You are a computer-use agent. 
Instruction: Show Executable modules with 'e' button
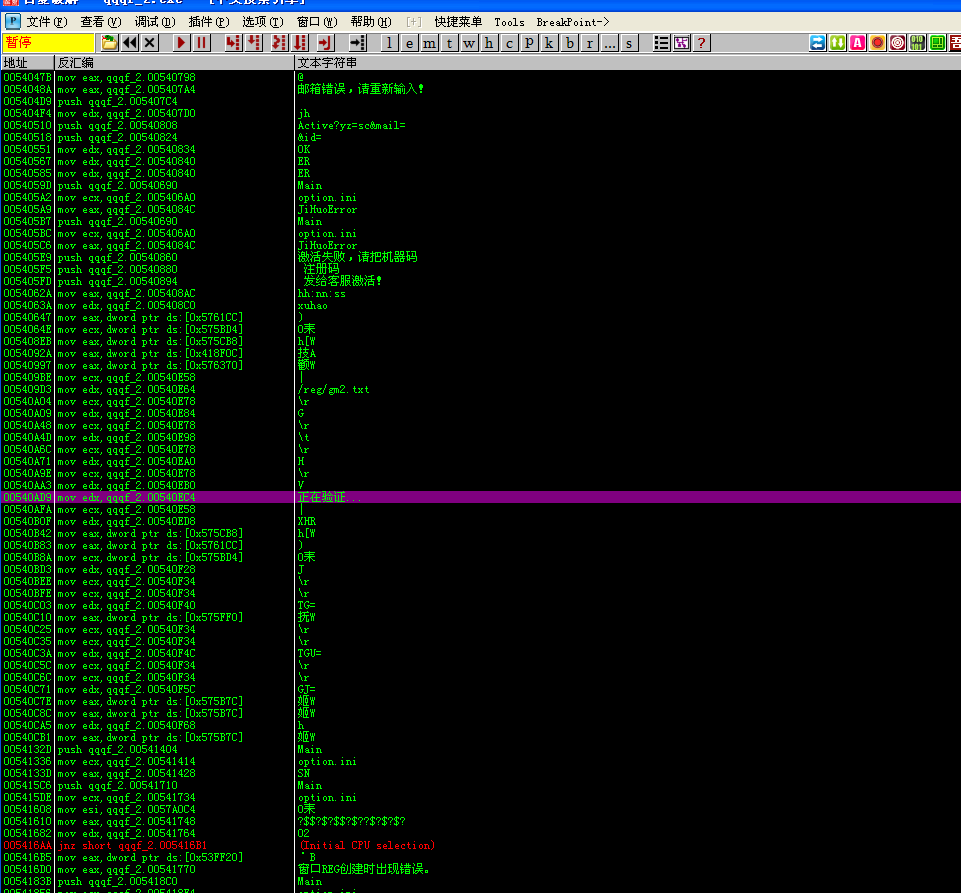(409, 43)
